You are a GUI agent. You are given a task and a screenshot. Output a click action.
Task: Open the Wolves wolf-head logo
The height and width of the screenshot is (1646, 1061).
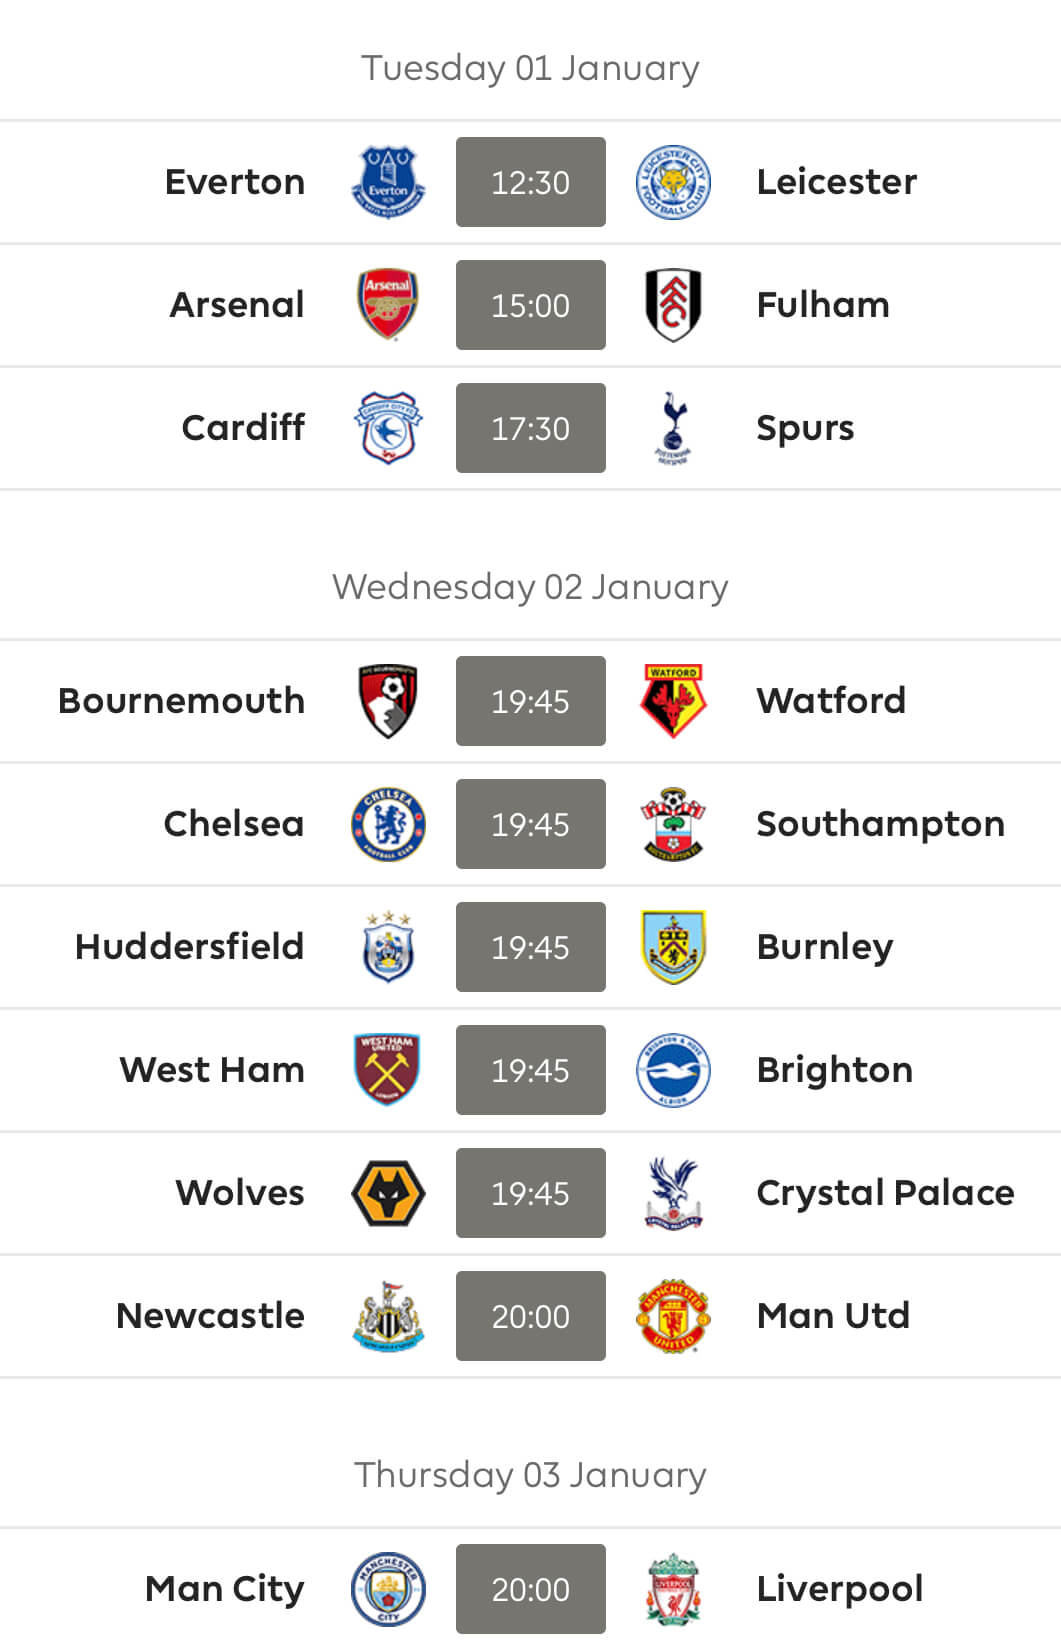point(388,1193)
